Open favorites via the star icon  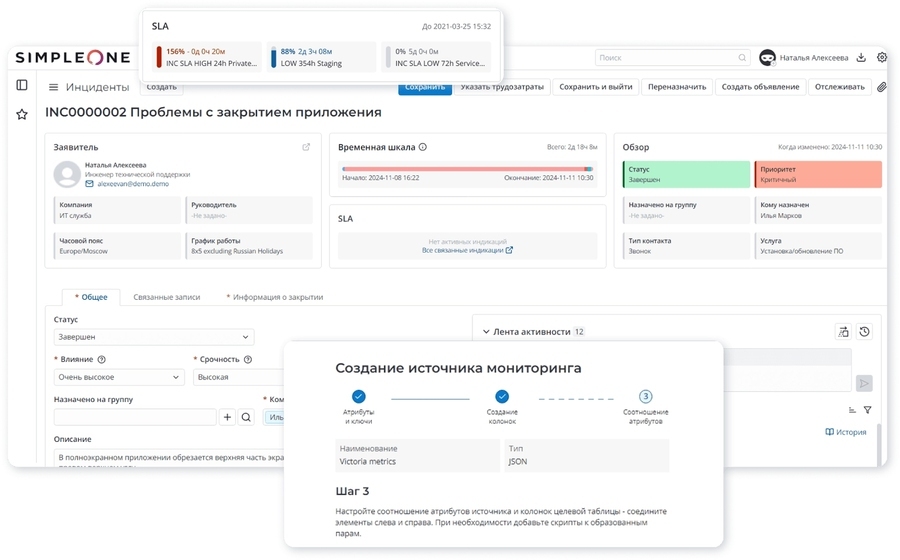[x=22, y=115]
